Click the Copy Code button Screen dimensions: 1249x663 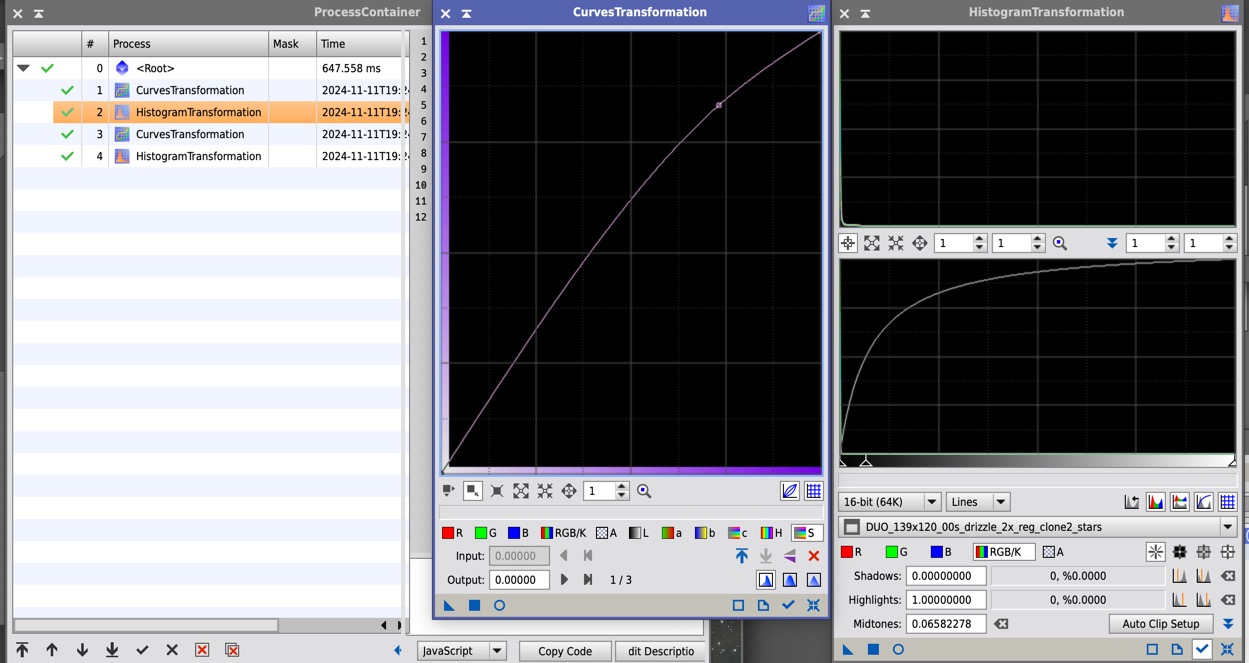pyautogui.click(x=564, y=651)
